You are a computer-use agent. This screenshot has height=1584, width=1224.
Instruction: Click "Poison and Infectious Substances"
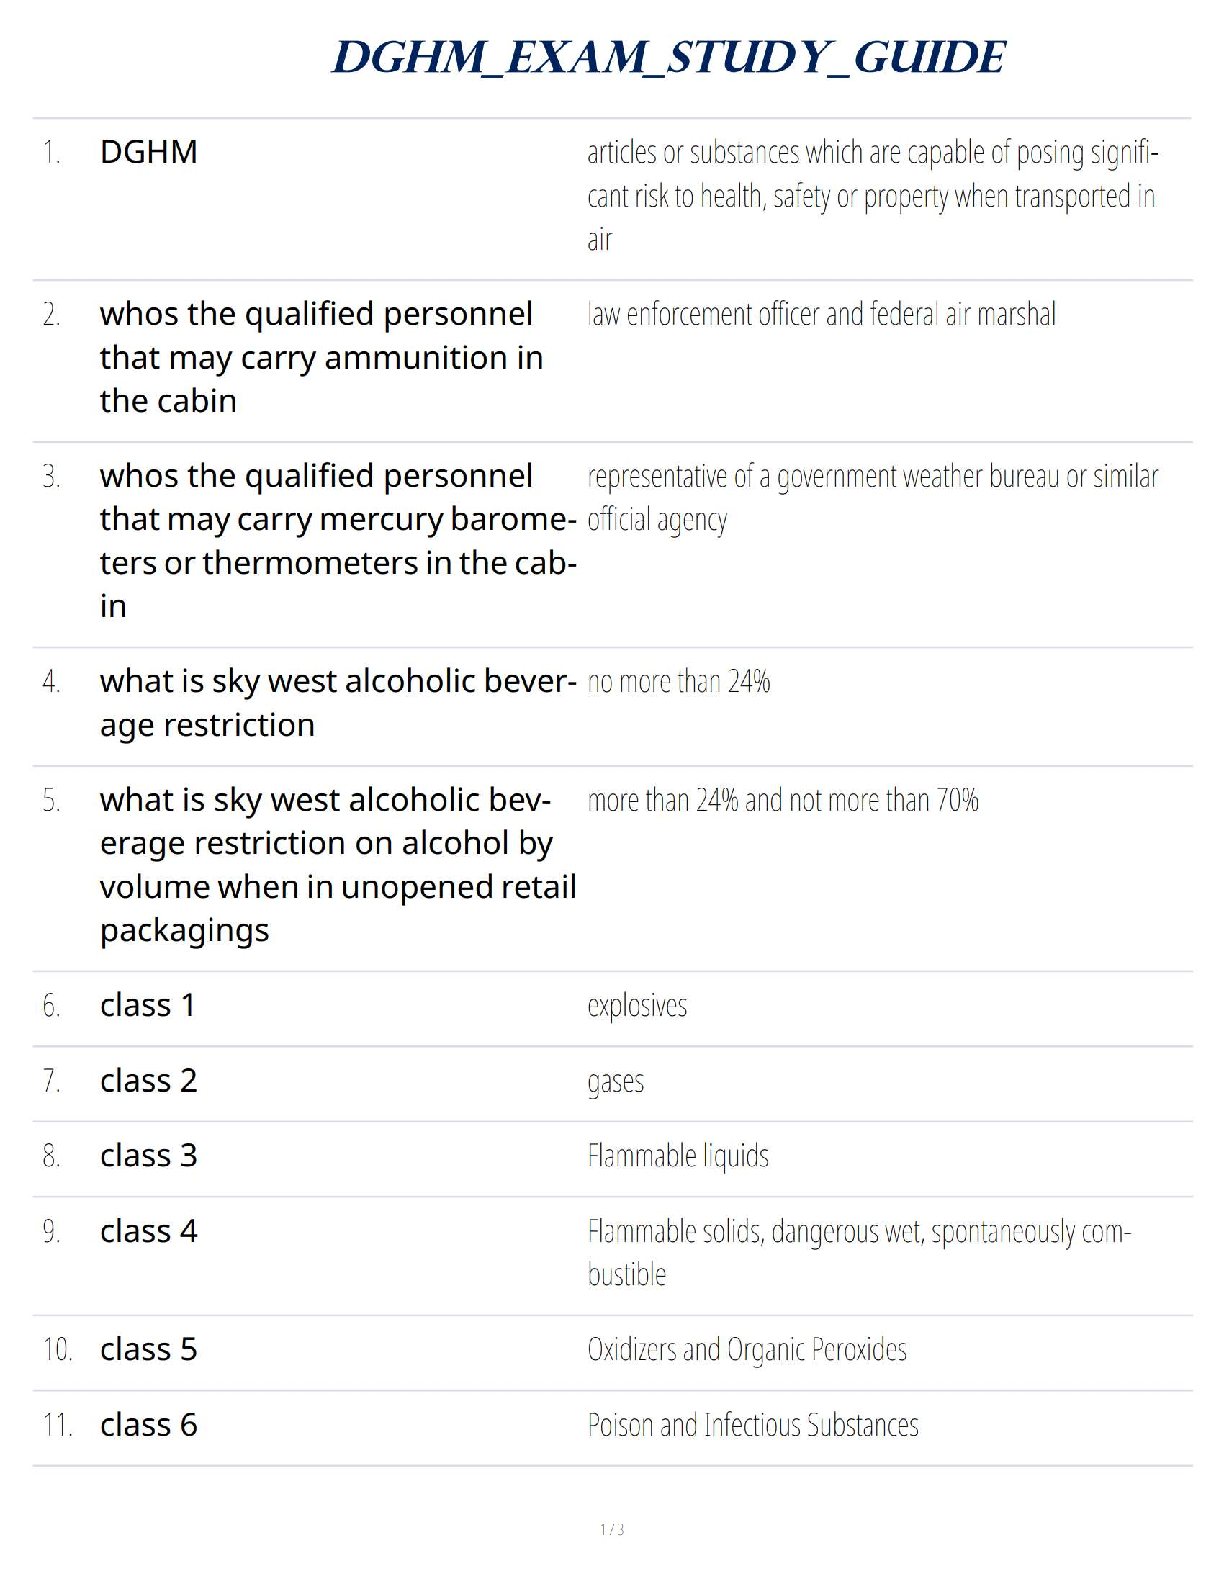753,1425
